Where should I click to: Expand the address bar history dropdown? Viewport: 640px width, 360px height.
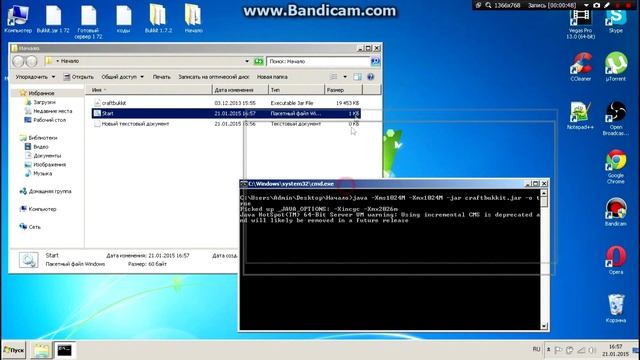(x=247, y=61)
